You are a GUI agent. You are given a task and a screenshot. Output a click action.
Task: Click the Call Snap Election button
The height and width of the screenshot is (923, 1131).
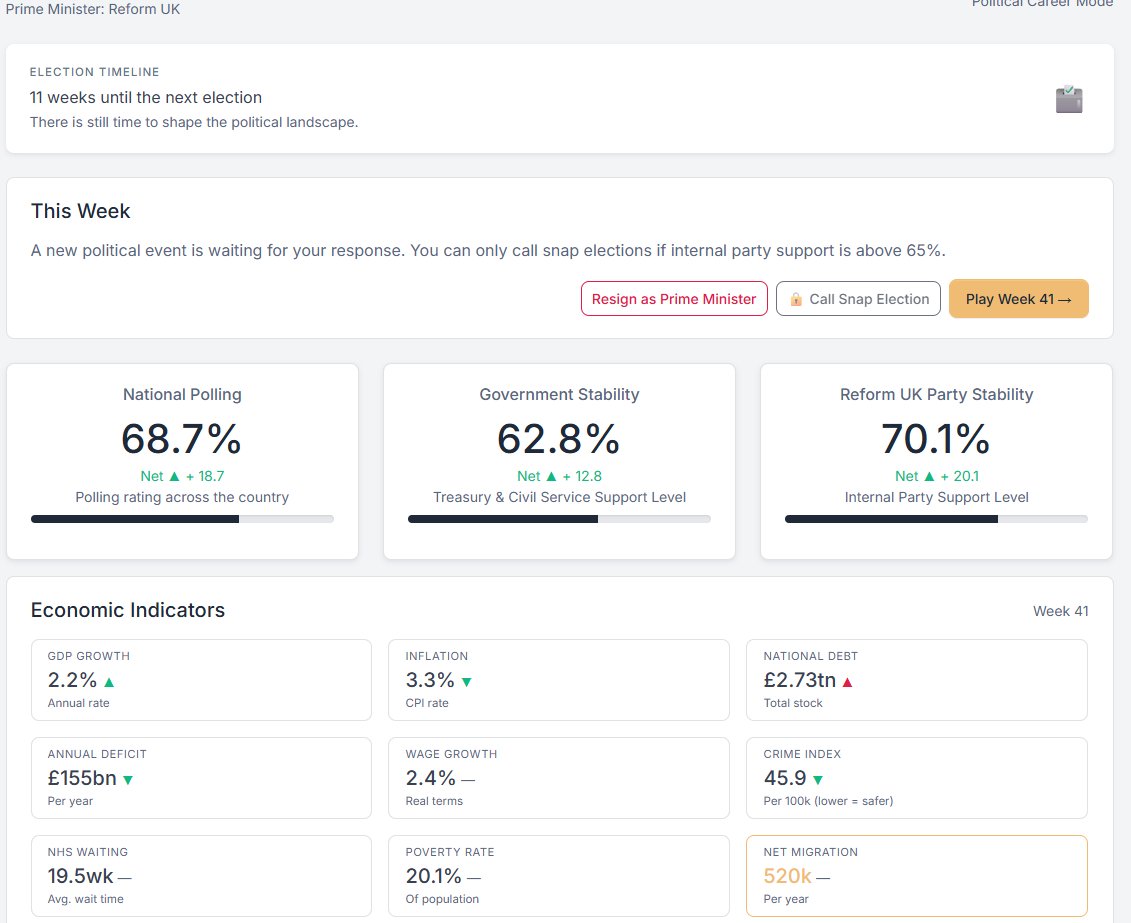click(858, 299)
